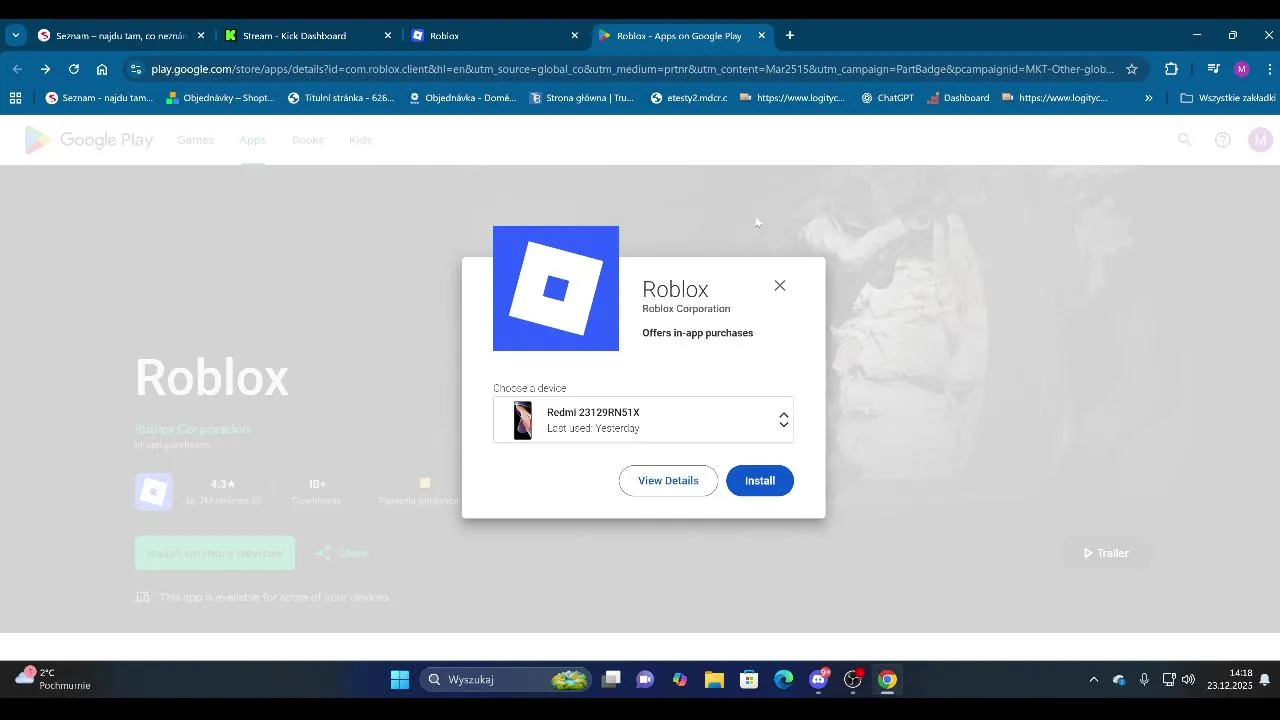
Task: Open the media control icon
Action: 1213,69
